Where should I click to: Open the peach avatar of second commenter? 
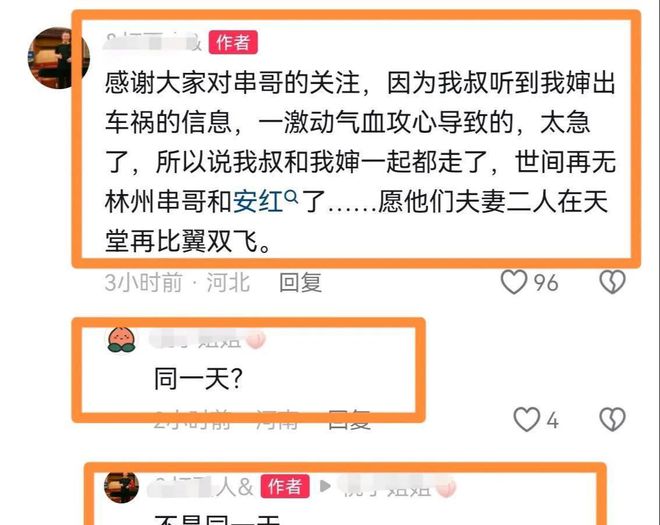coord(122,339)
